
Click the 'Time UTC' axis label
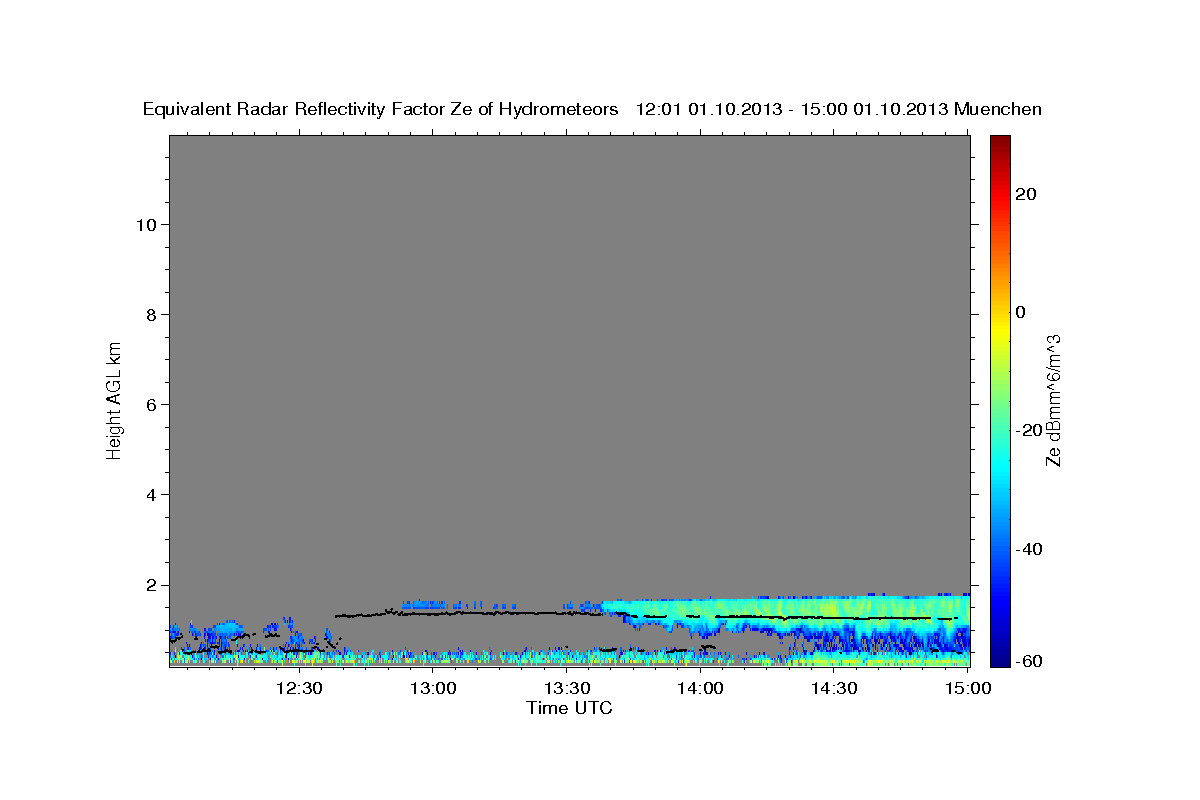click(569, 708)
